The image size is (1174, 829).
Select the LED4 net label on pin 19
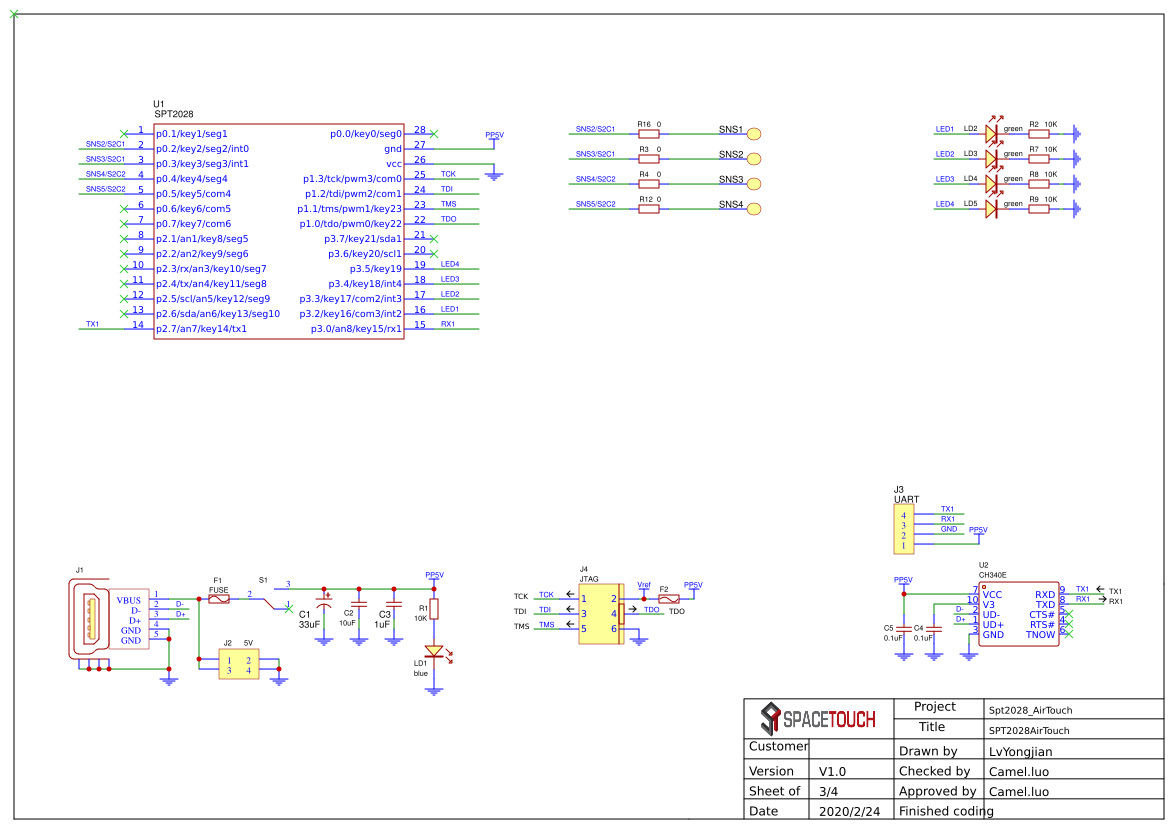pyautogui.click(x=450, y=264)
